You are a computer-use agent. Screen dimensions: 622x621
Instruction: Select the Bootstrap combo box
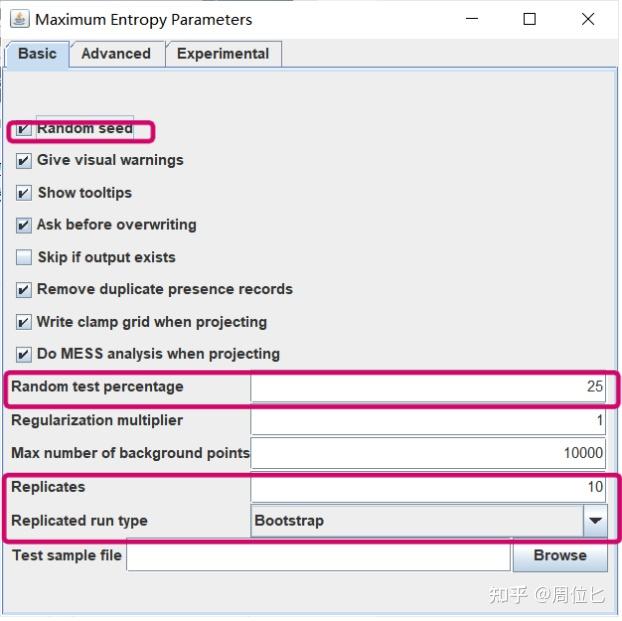tap(417, 520)
